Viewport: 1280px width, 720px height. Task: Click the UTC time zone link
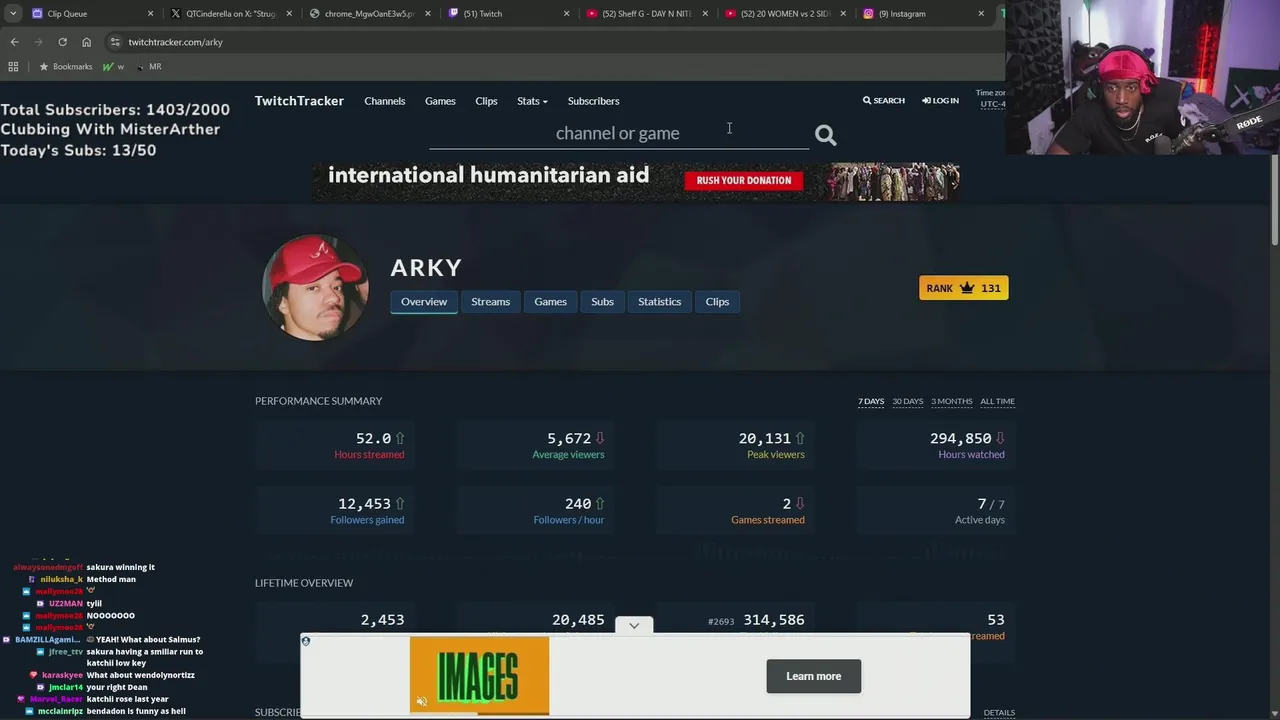pos(992,104)
